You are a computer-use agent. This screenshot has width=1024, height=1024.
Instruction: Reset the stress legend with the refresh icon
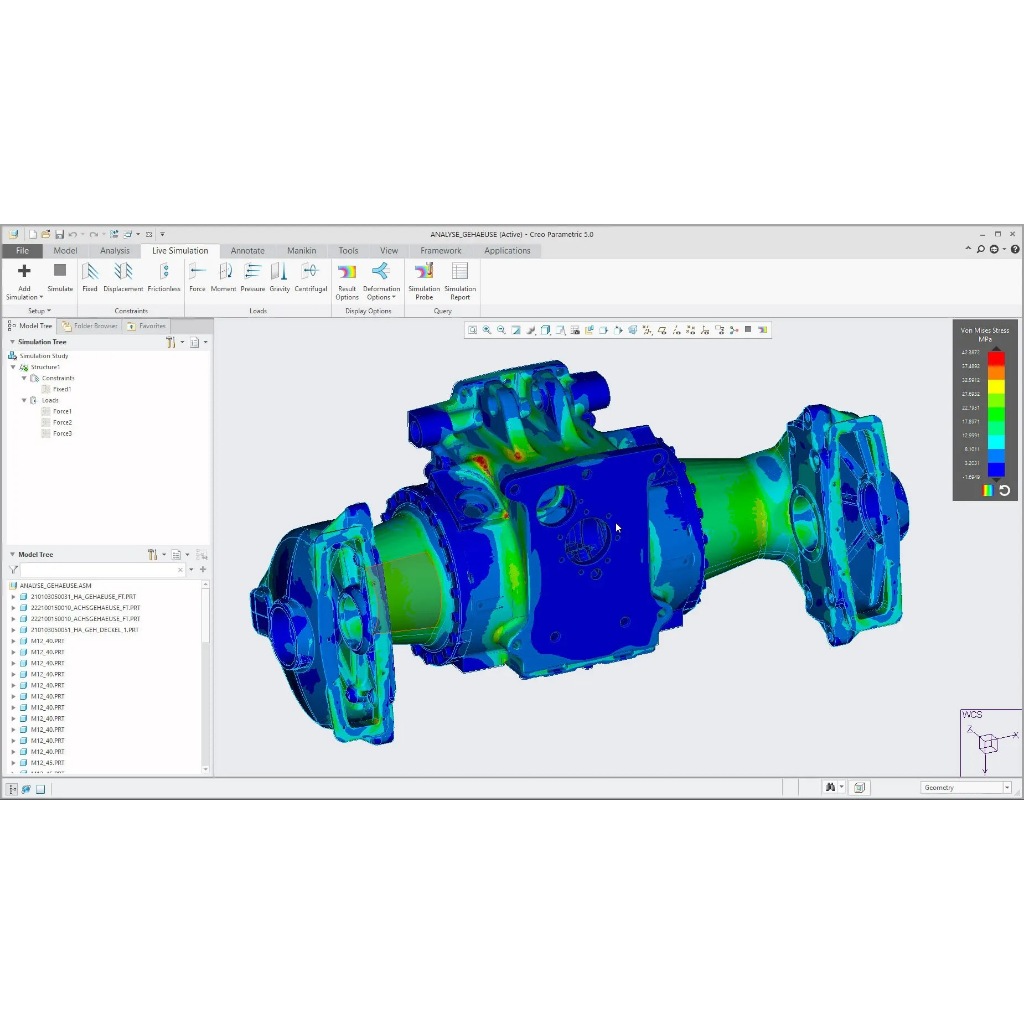[1004, 490]
